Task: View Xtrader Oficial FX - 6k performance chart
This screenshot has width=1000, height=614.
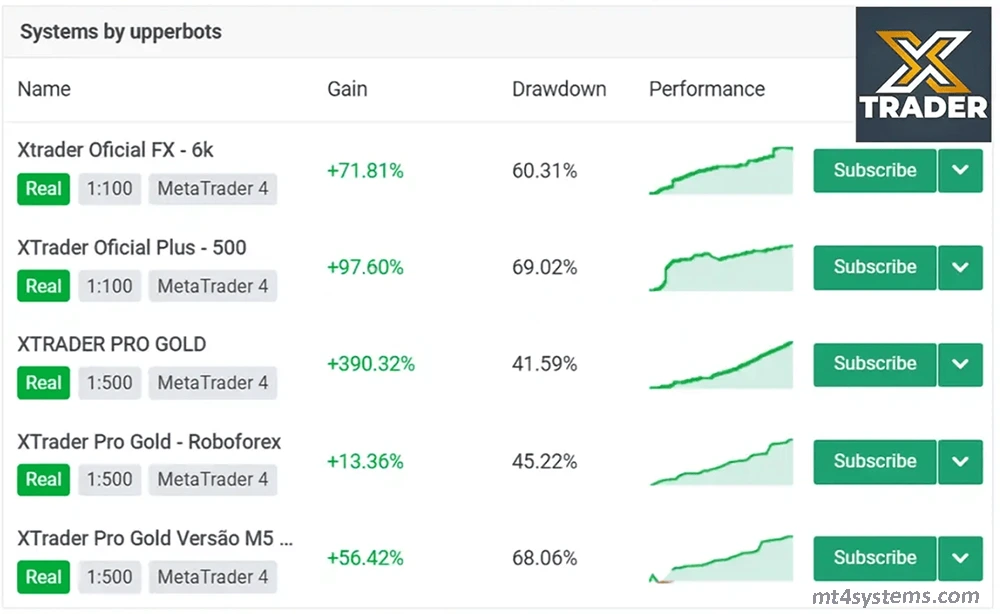Action: 721,171
